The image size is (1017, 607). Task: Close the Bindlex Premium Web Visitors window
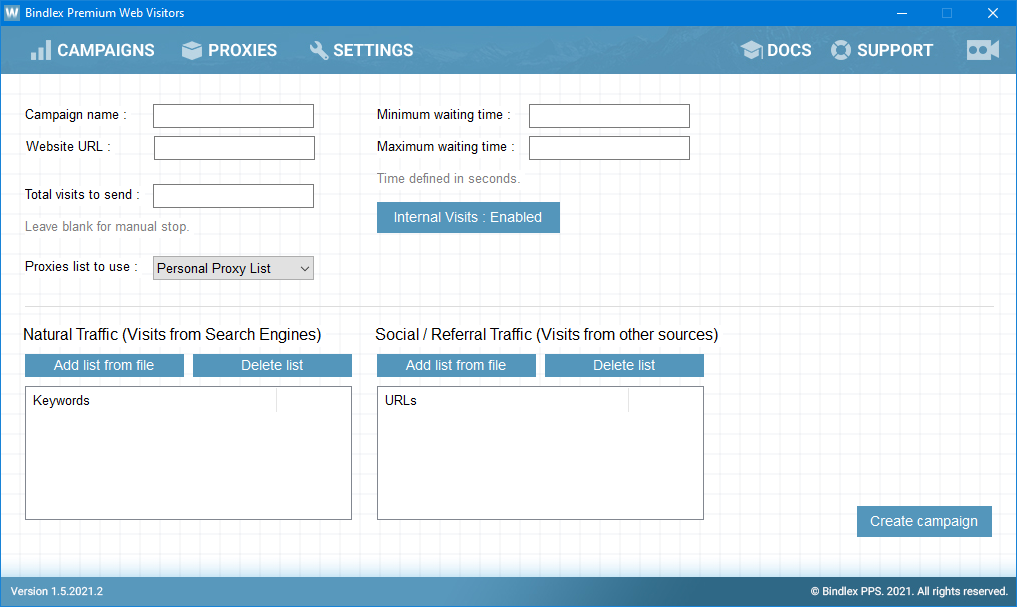coord(992,13)
